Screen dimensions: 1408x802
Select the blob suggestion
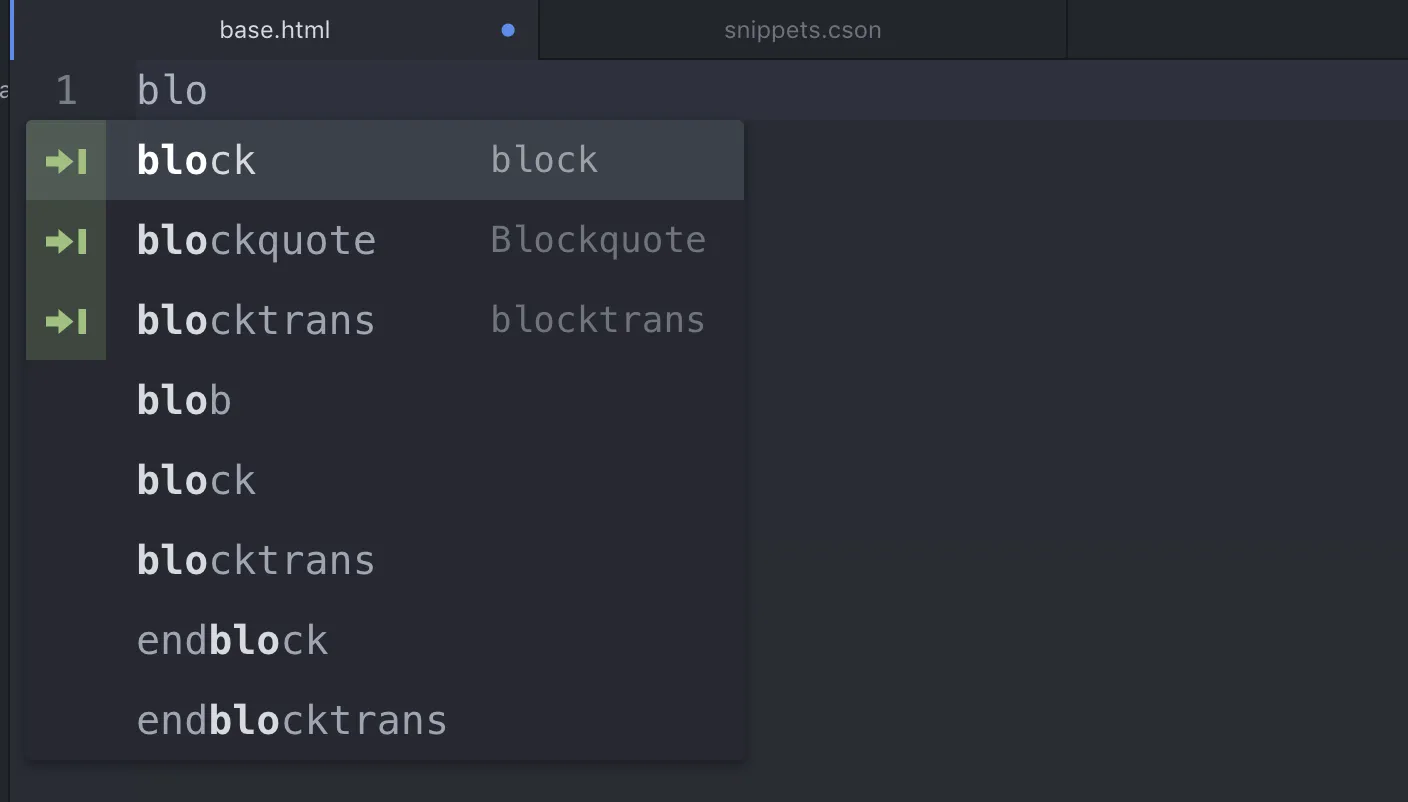tap(184, 401)
